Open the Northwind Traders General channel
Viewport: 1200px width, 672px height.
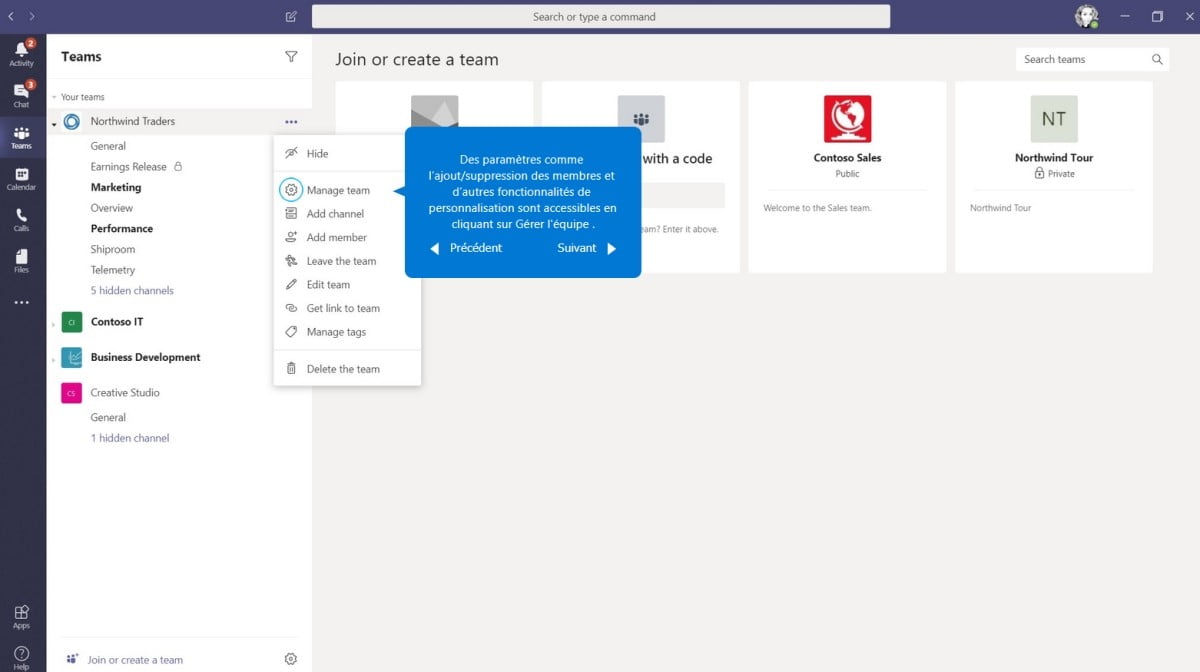click(x=108, y=146)
